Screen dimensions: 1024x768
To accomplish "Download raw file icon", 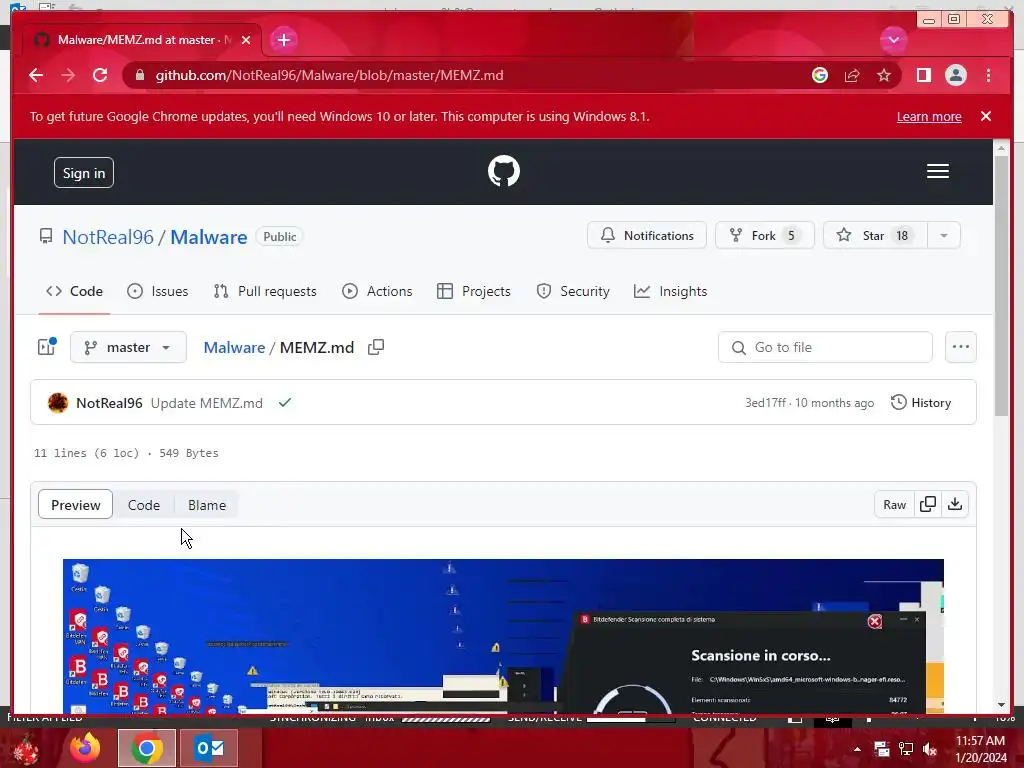I will 955,504.
